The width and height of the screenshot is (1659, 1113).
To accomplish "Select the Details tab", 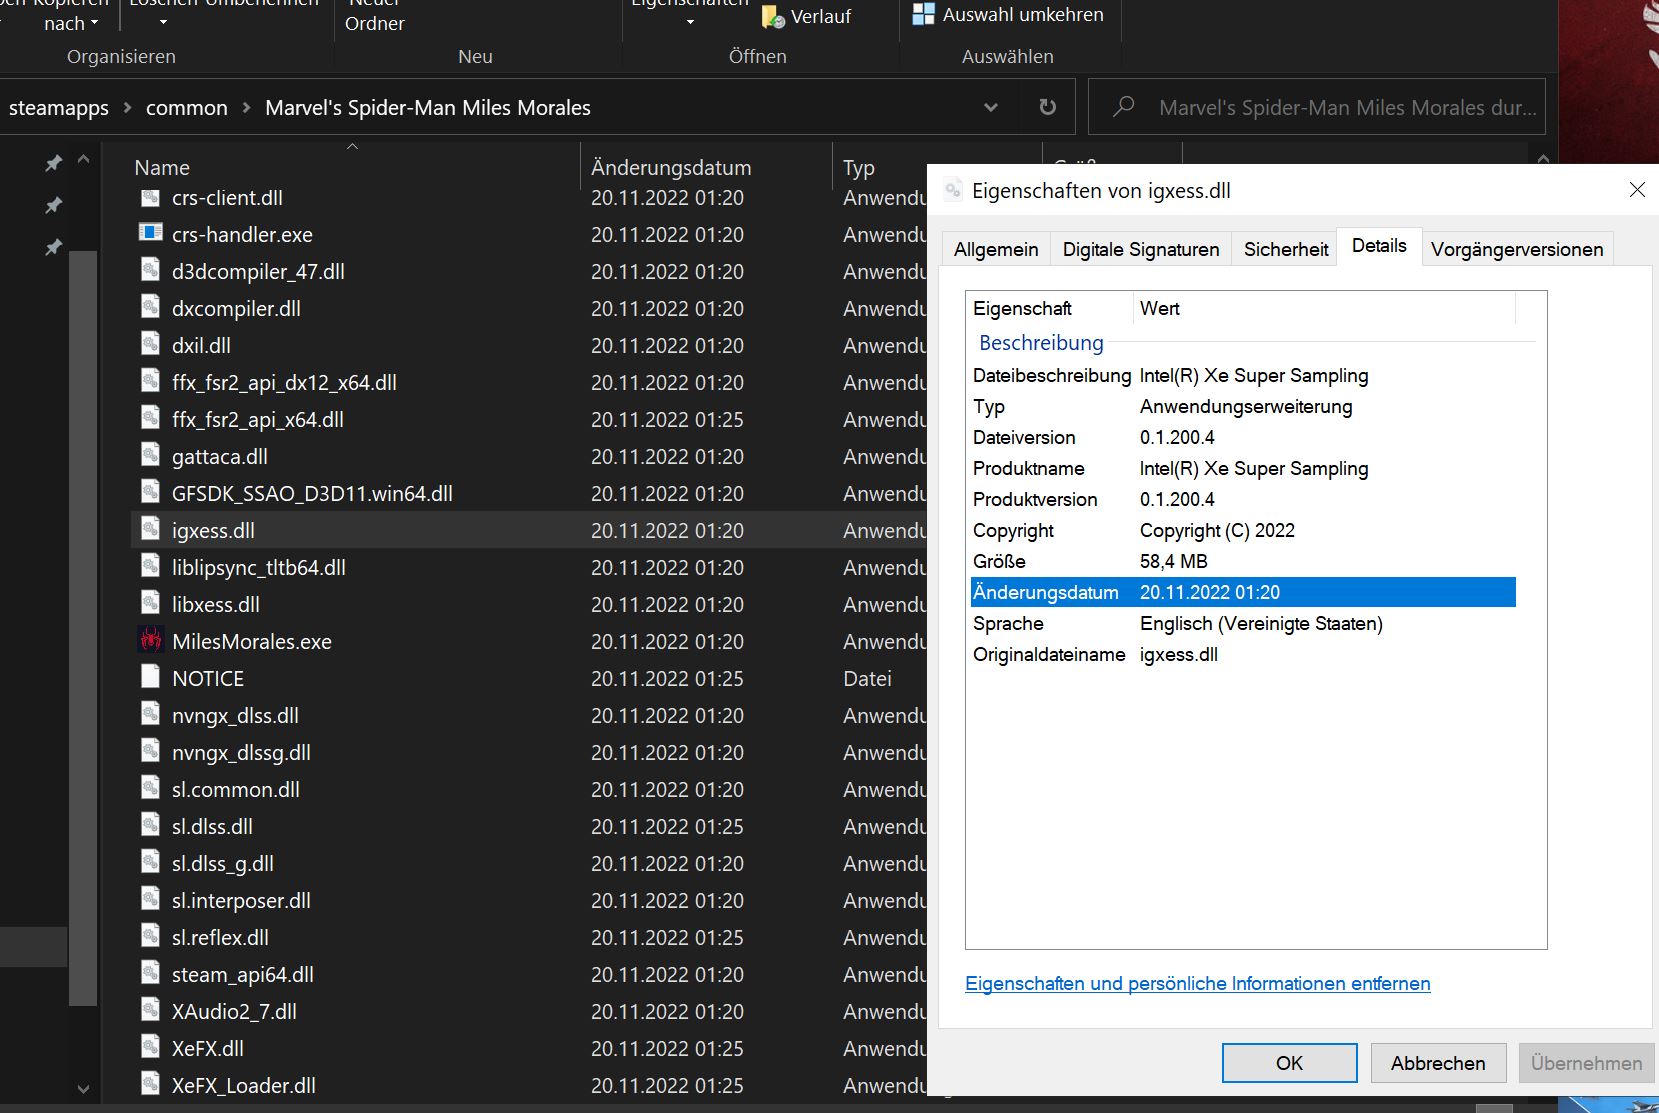I will [x=1379, y=246].
